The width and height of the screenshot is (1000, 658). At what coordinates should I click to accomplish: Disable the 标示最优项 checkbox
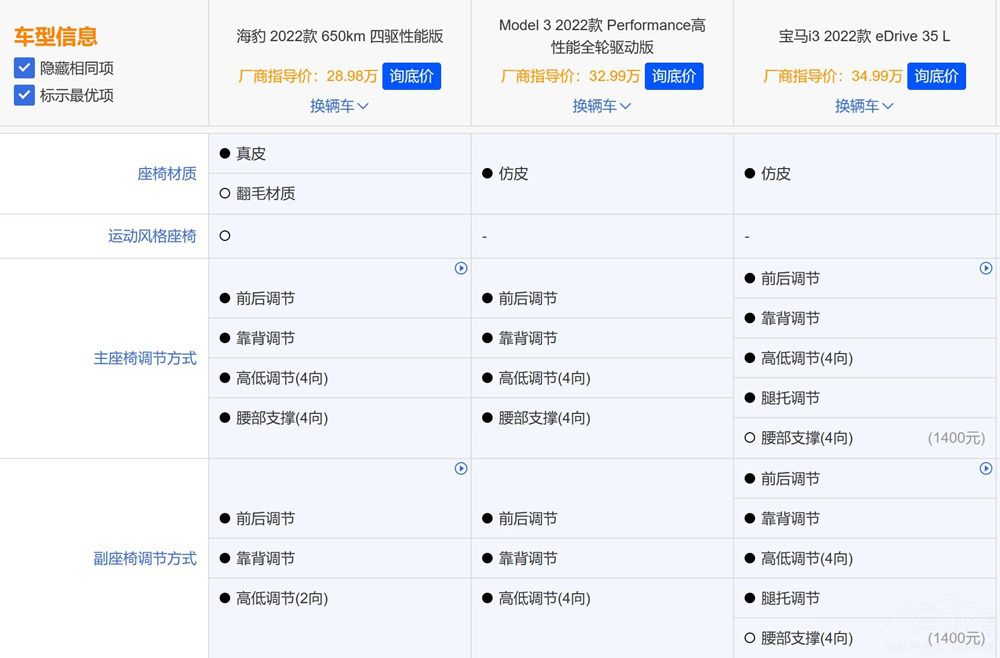coord(24,93)
